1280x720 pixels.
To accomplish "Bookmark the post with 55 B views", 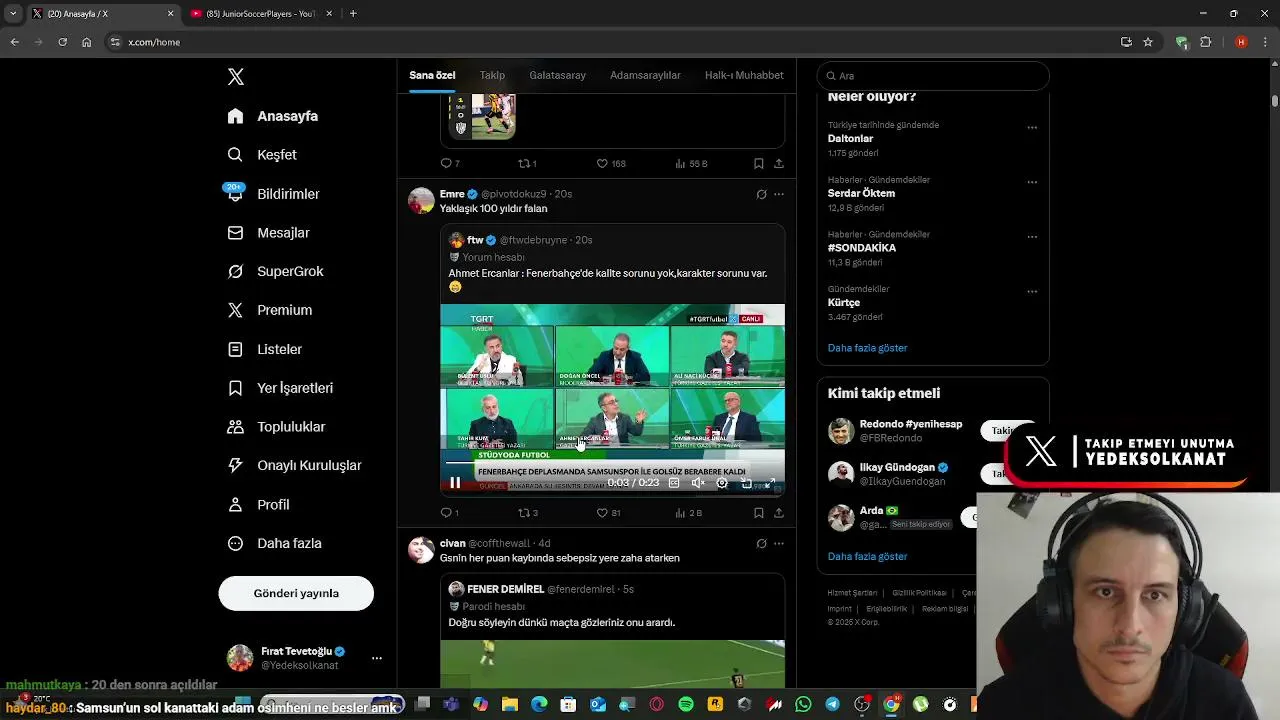I will coord(759,163).
